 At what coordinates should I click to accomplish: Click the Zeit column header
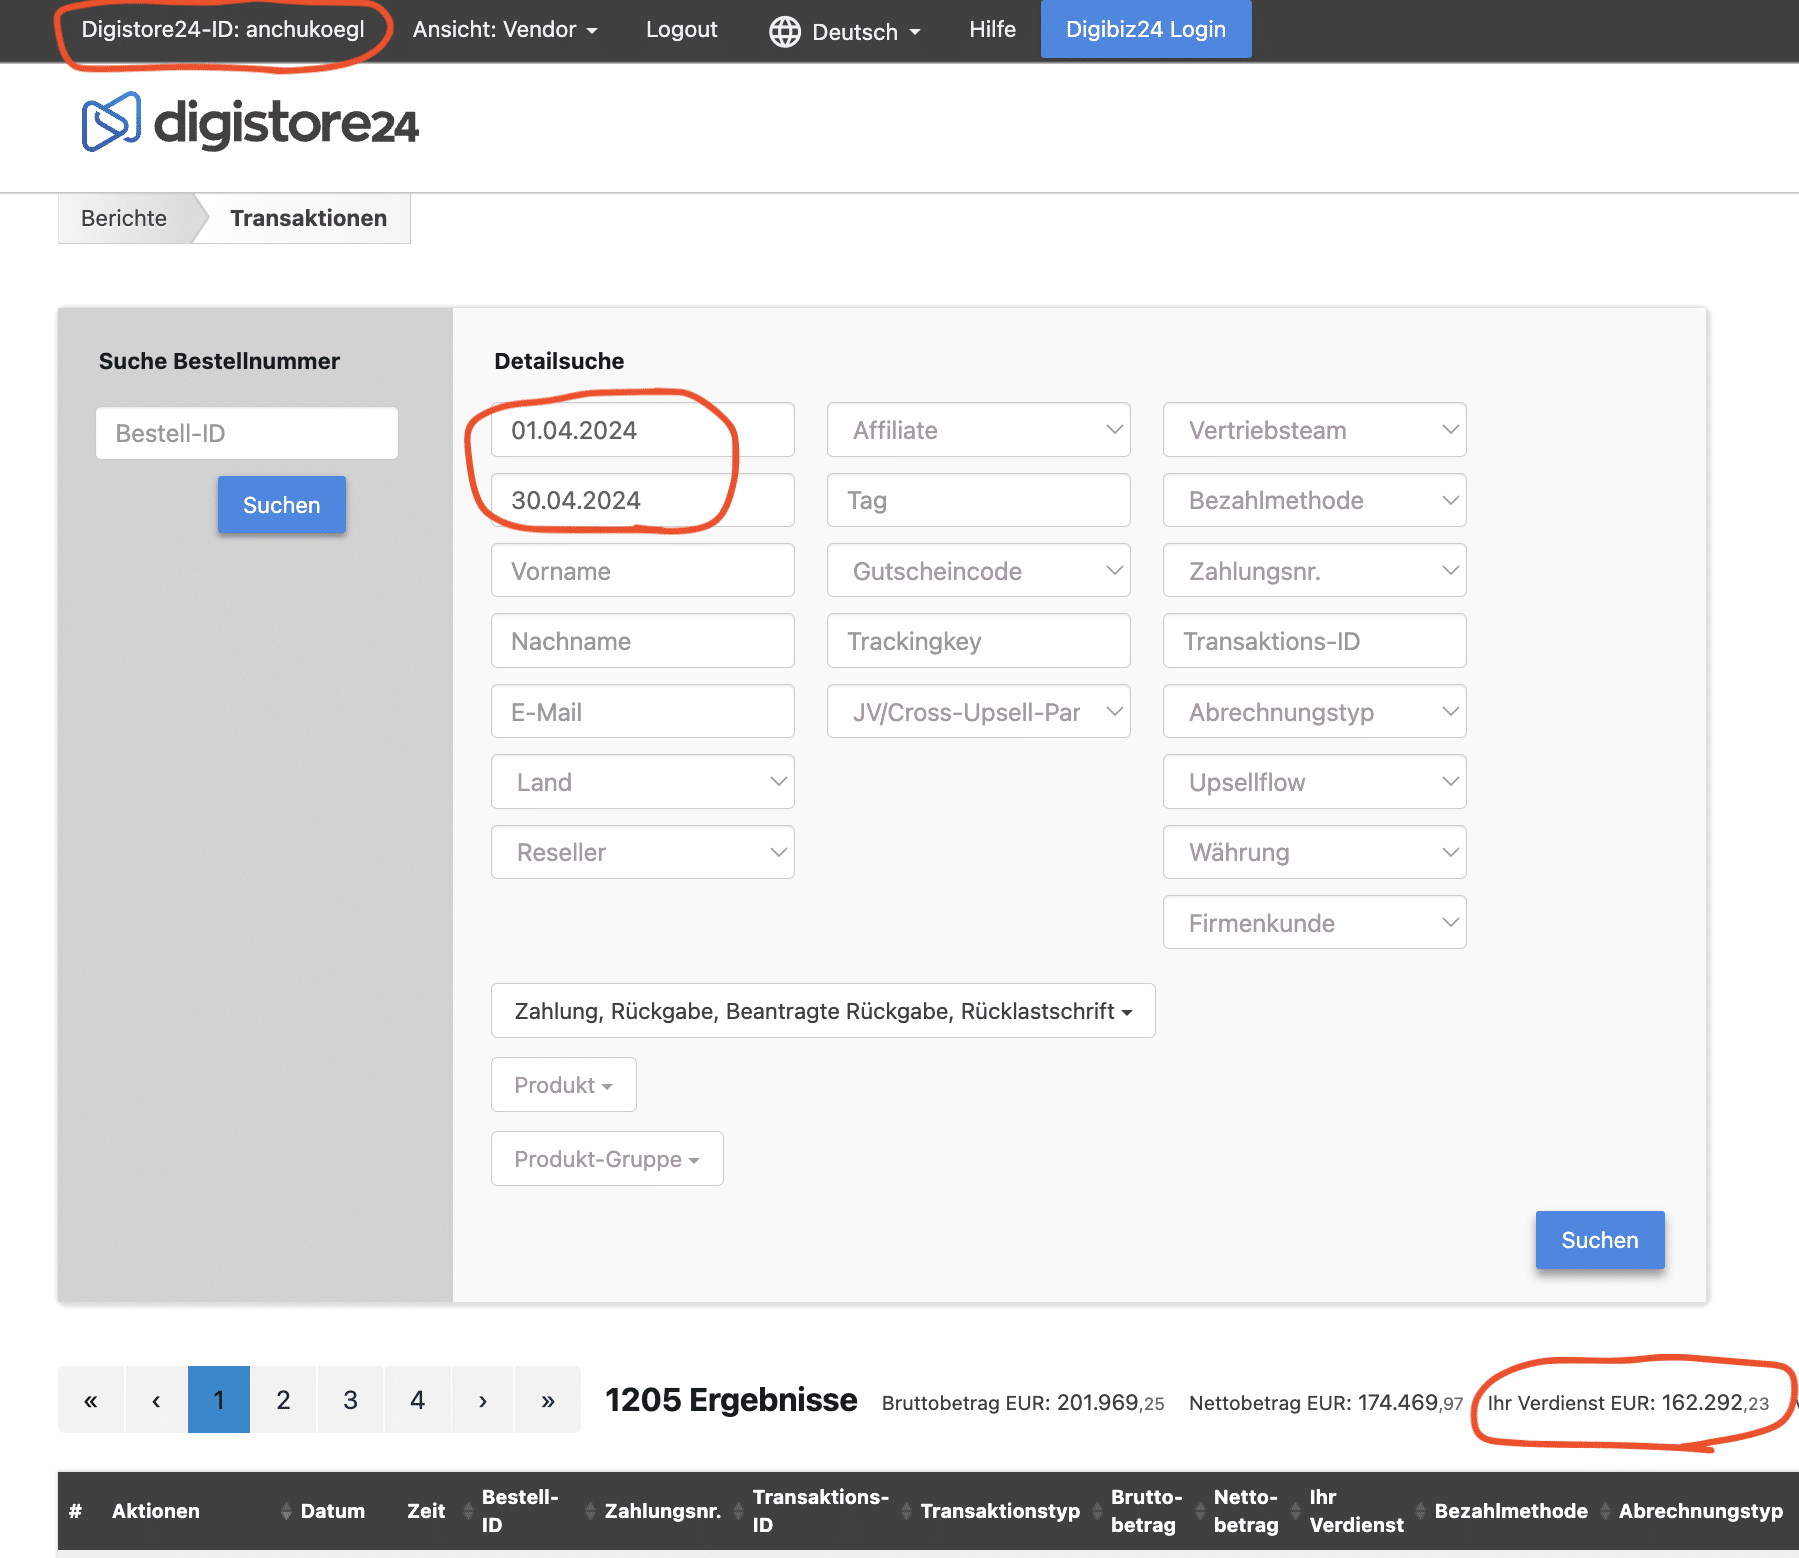click(x=426, y=1511)
